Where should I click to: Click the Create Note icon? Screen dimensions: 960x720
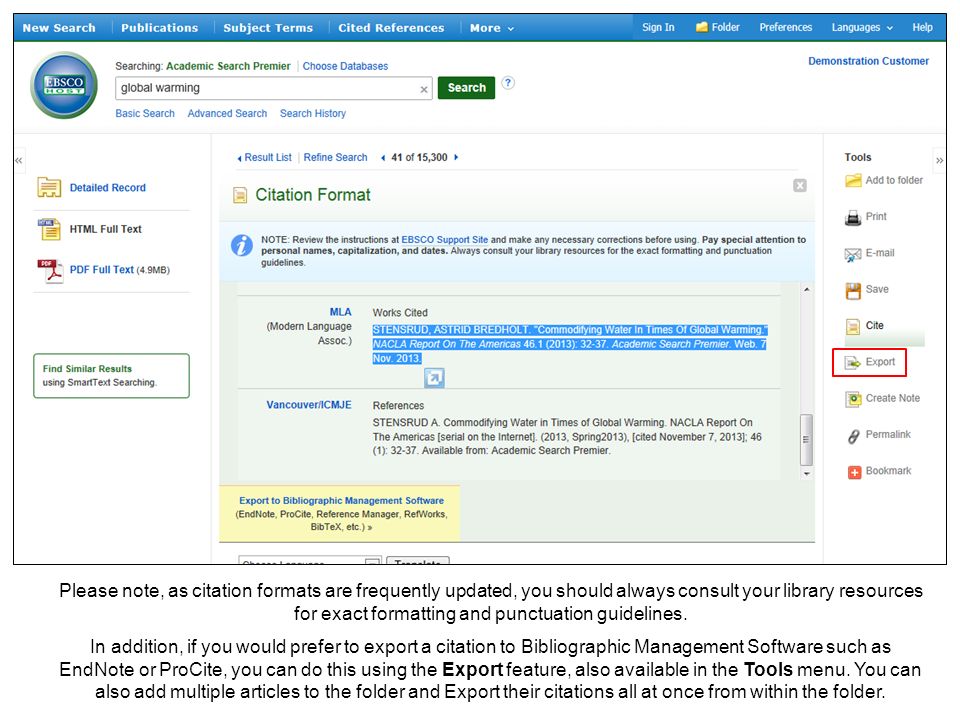(853, 399)
